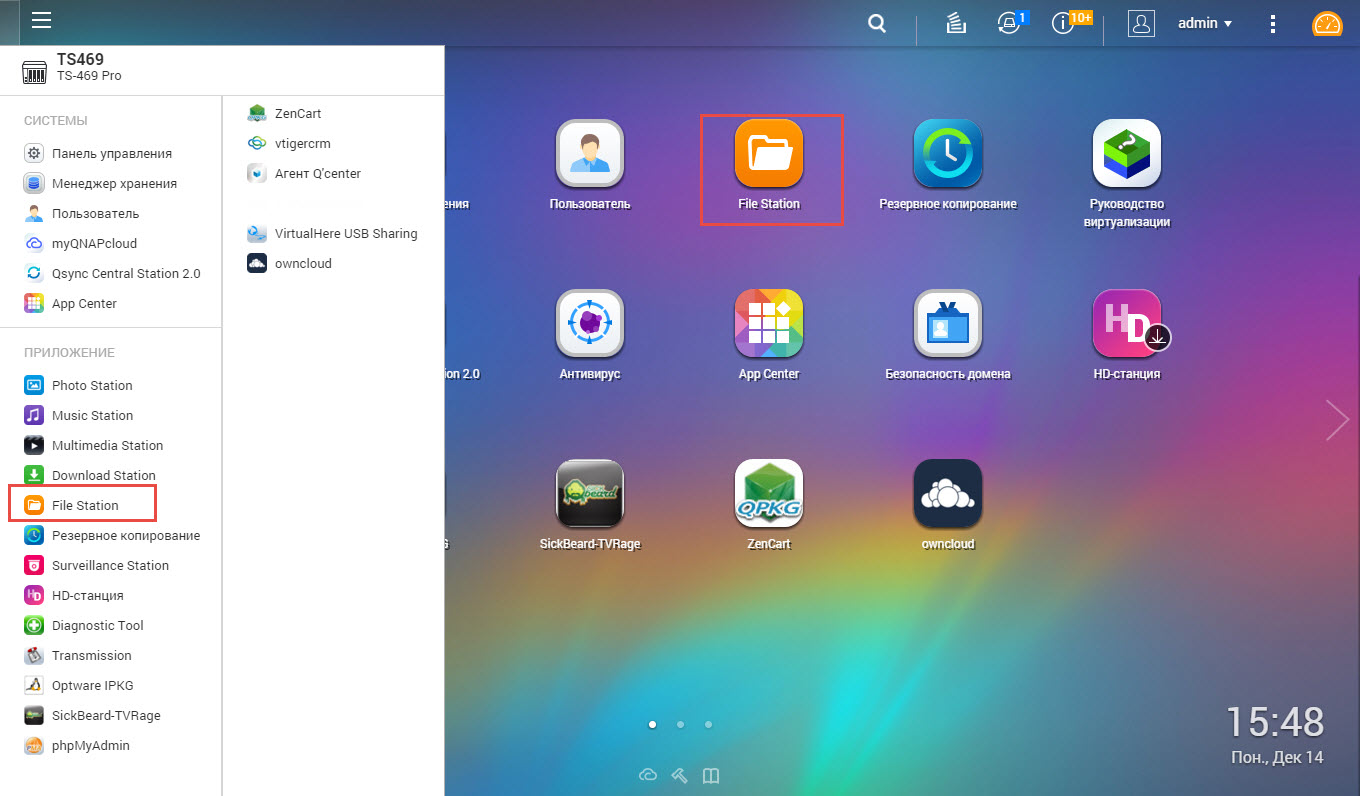Open Qsync Central Station 2.0 entry
The height and width of the screenshot is (796, 1360).
click(111, 273)
